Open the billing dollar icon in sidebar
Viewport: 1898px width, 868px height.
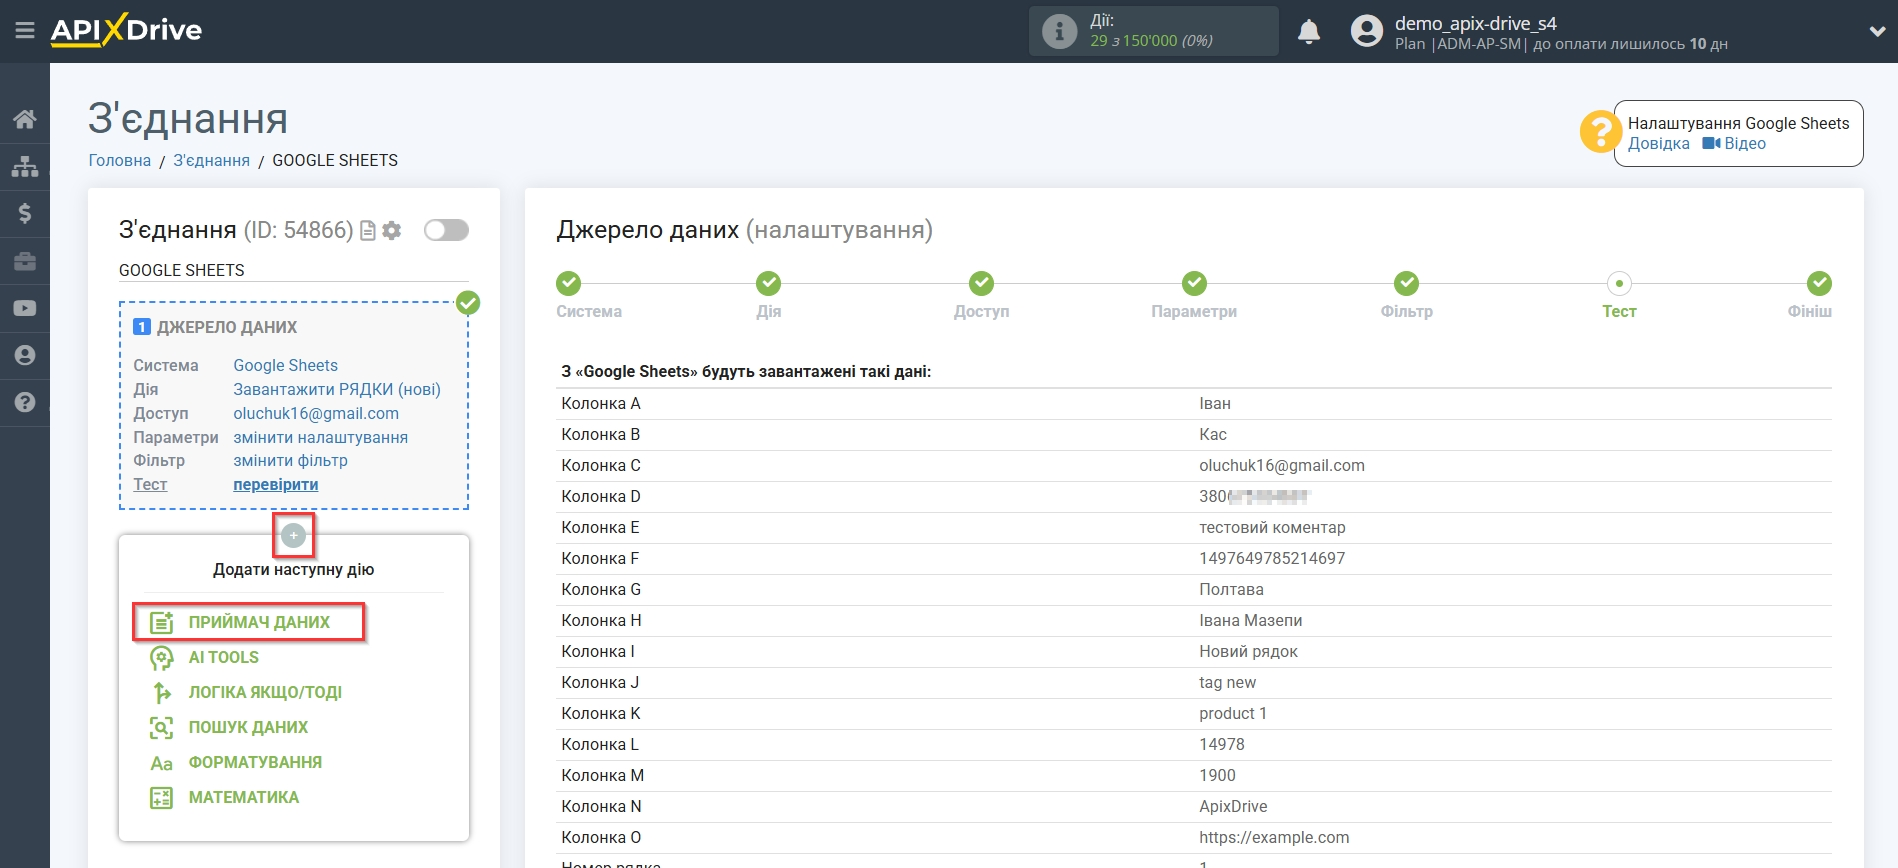pos(25,213)
